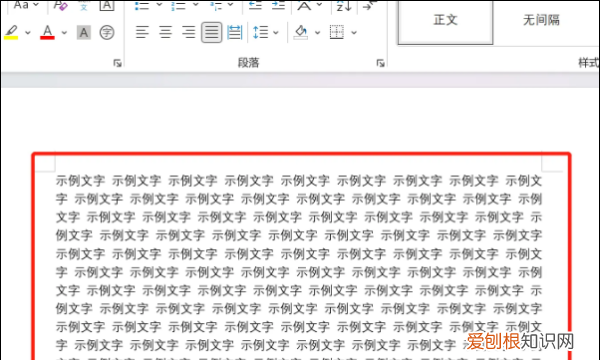Expand the highlight color dropdown arrow

pyautogui.click(x=28, y=33)
